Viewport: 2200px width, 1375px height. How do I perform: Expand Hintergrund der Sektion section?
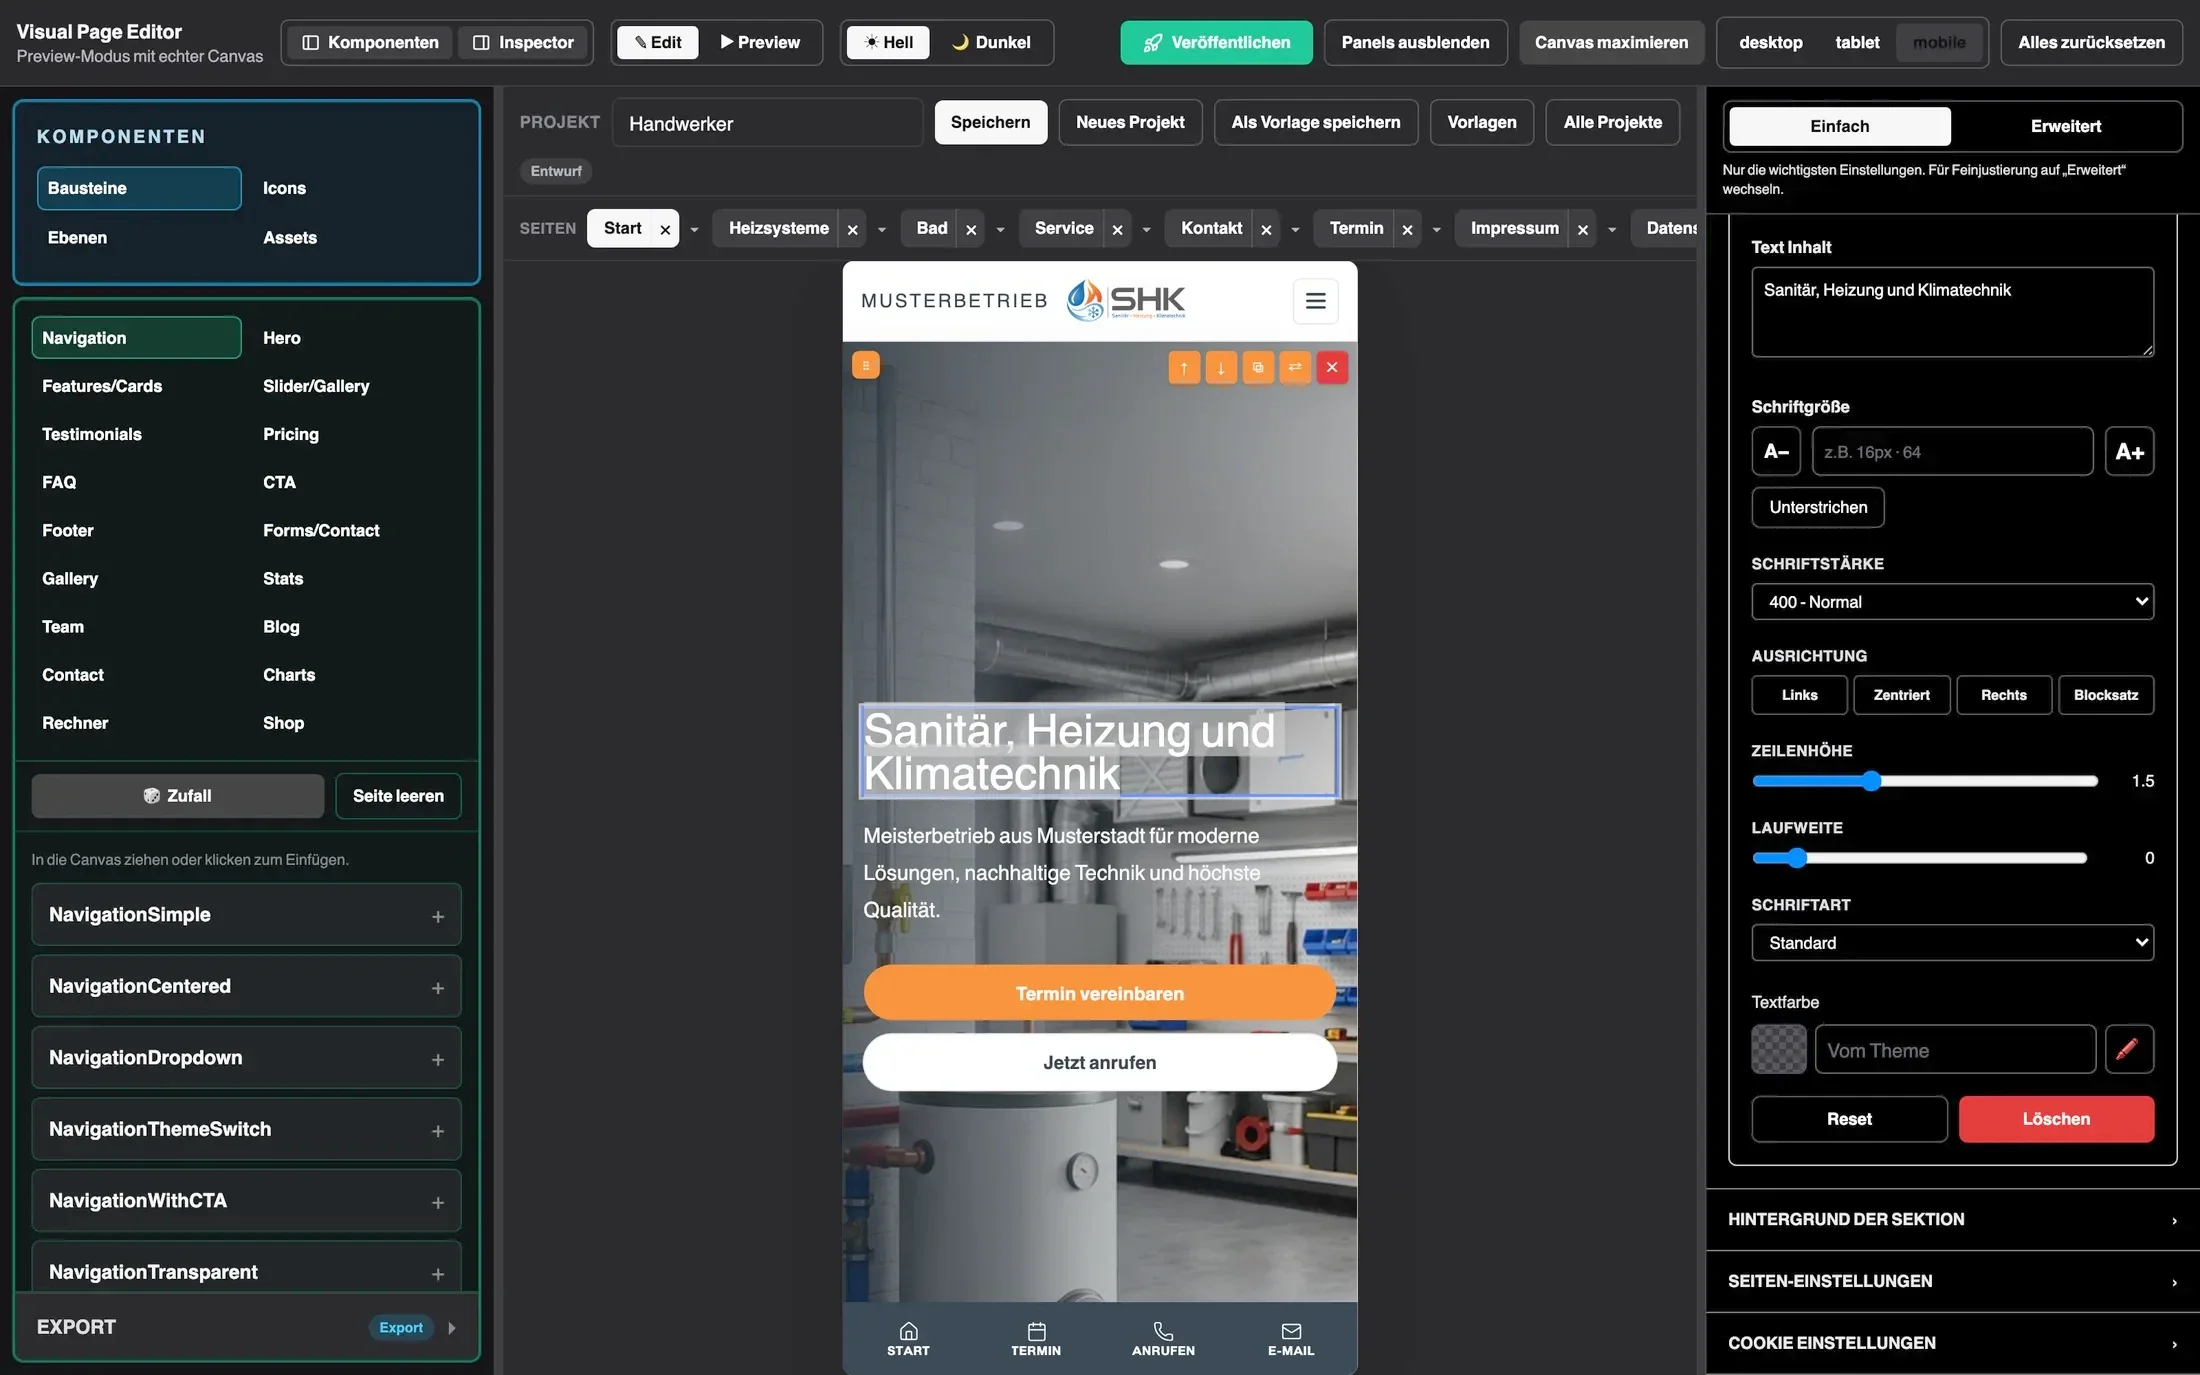[1952, 1219]
